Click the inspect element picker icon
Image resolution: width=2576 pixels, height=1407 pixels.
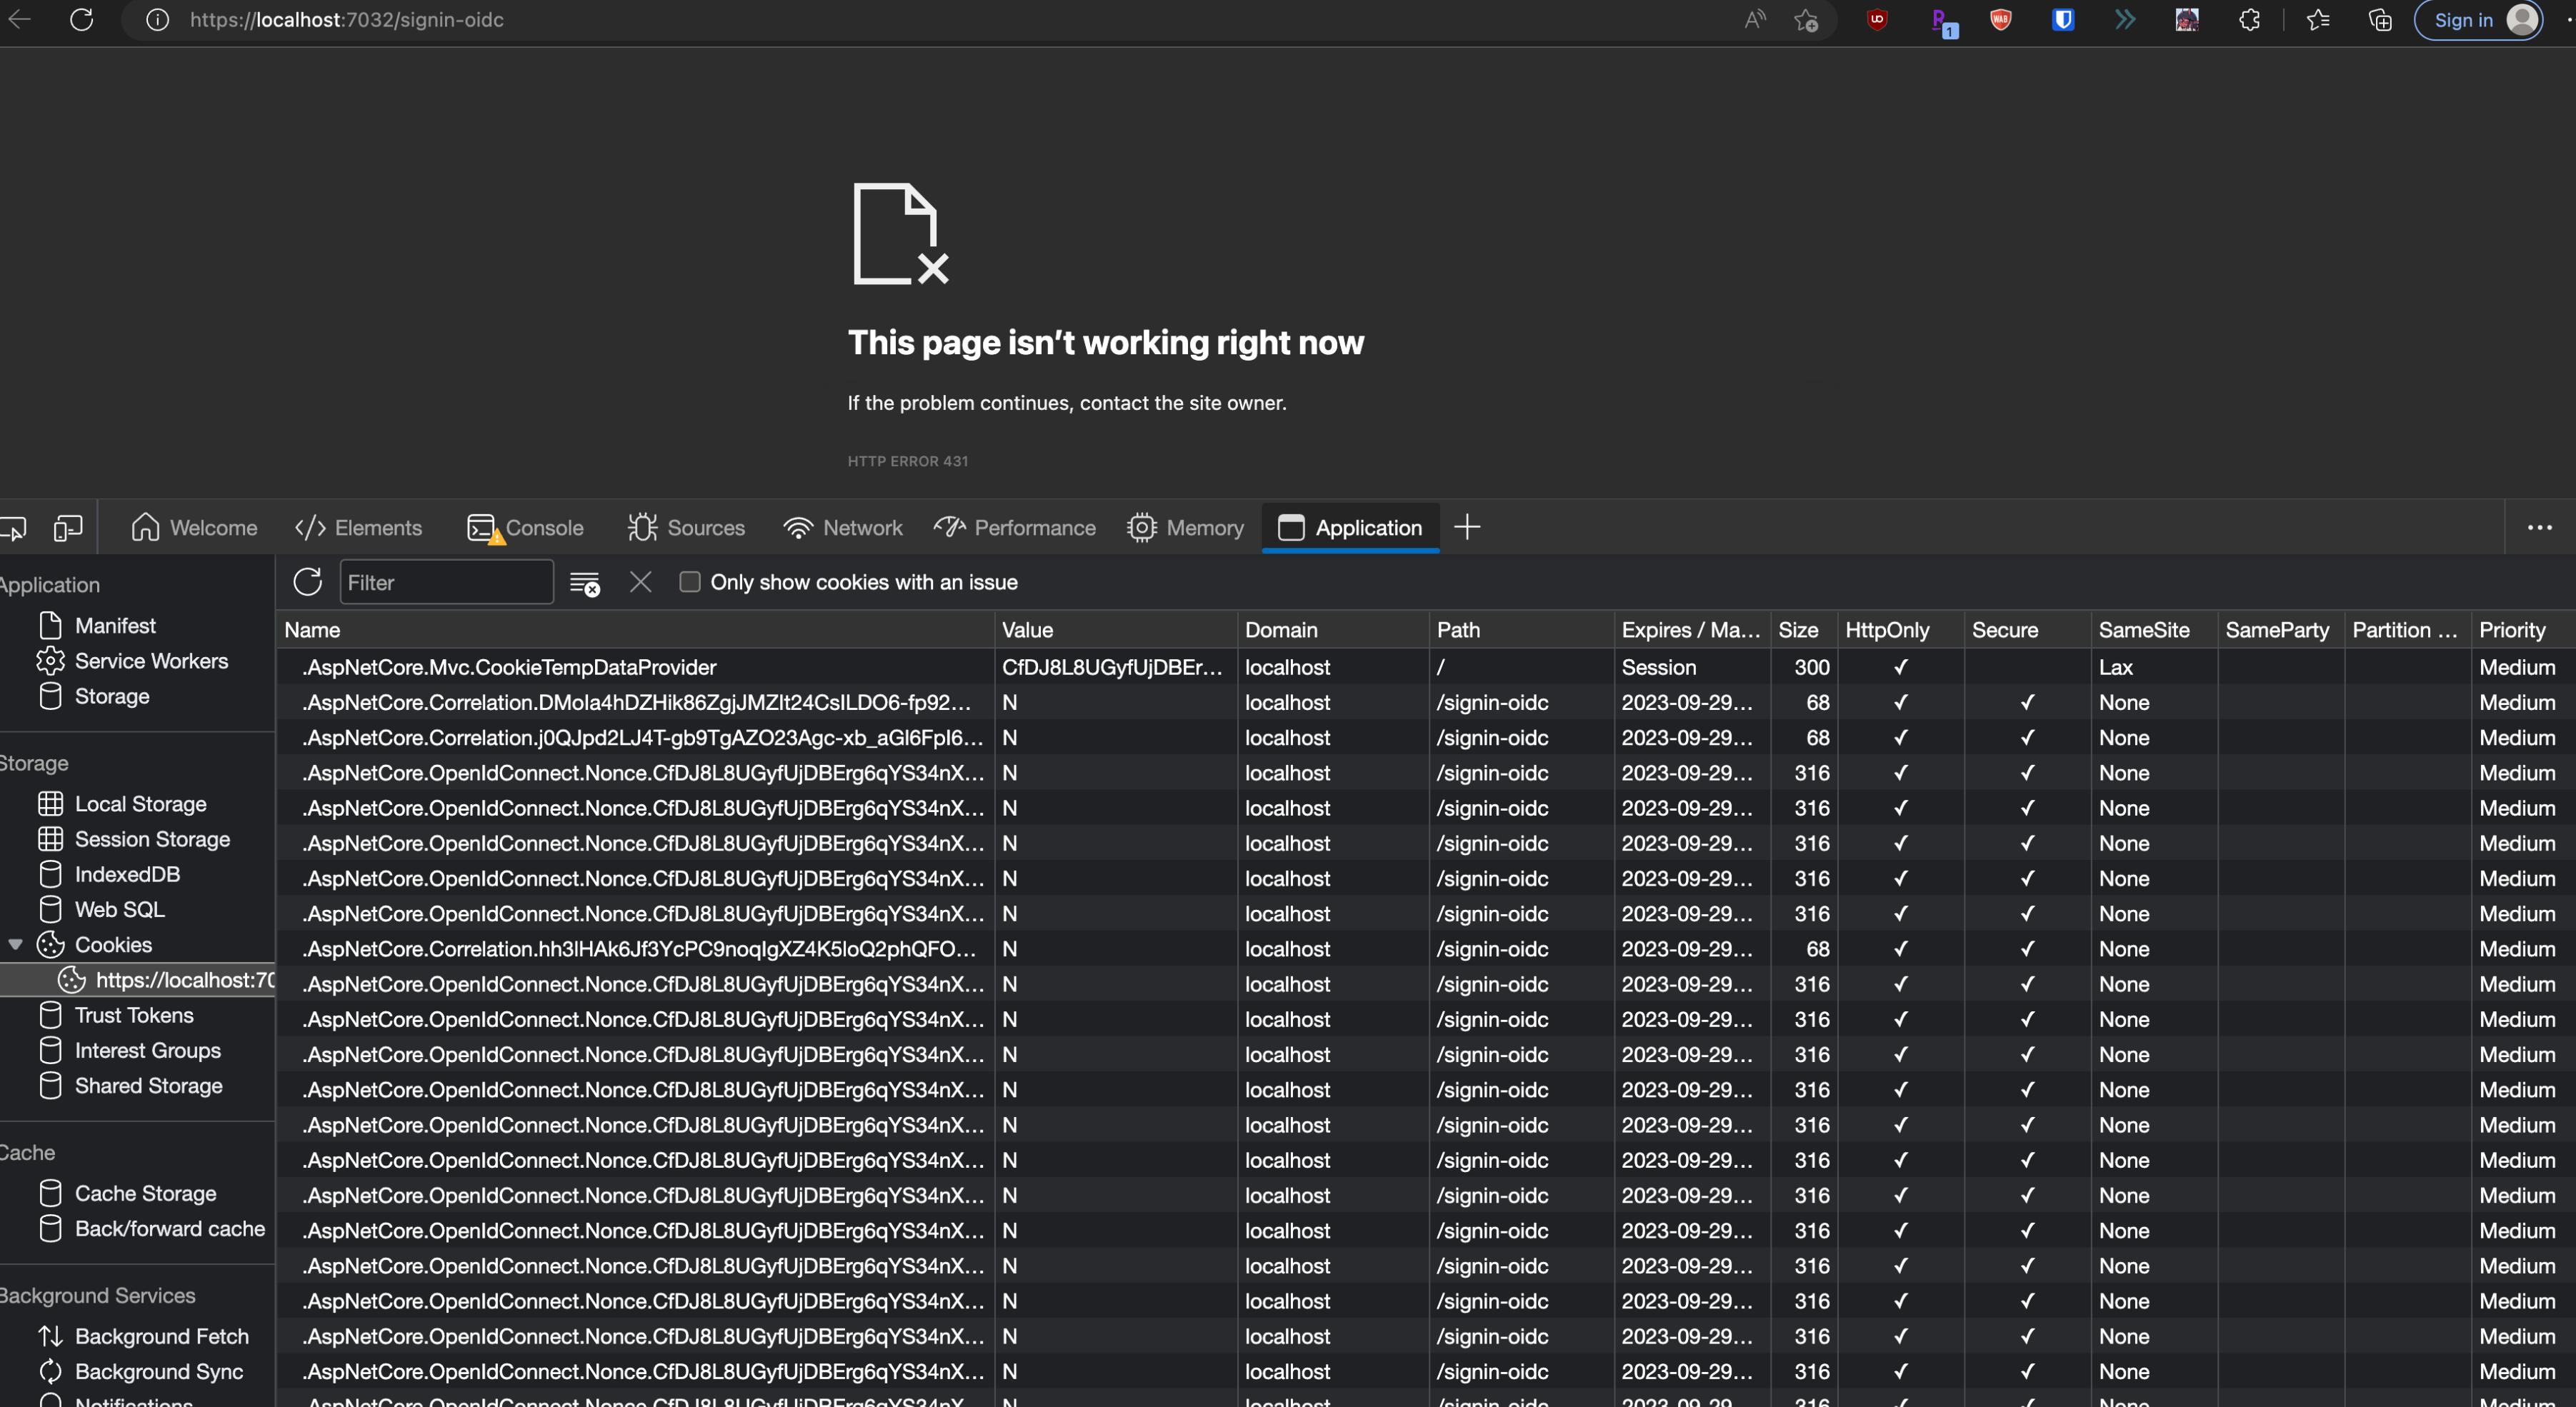coord(14,528)
